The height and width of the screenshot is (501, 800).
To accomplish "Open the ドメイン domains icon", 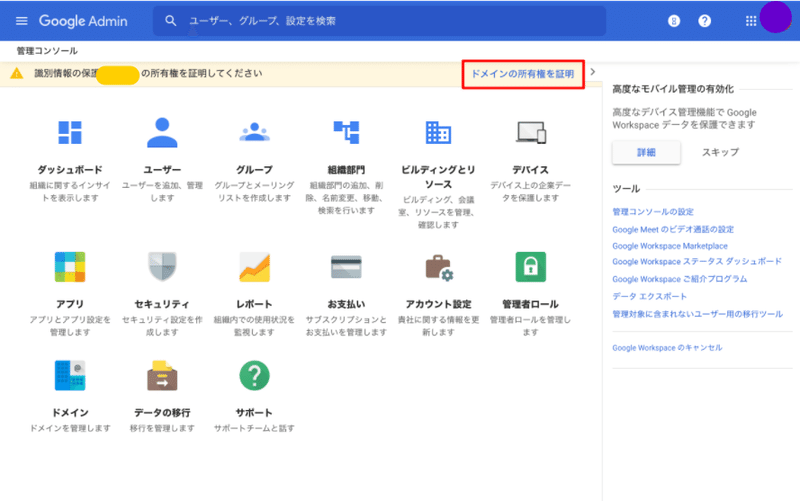I will (x=70, y=375).
